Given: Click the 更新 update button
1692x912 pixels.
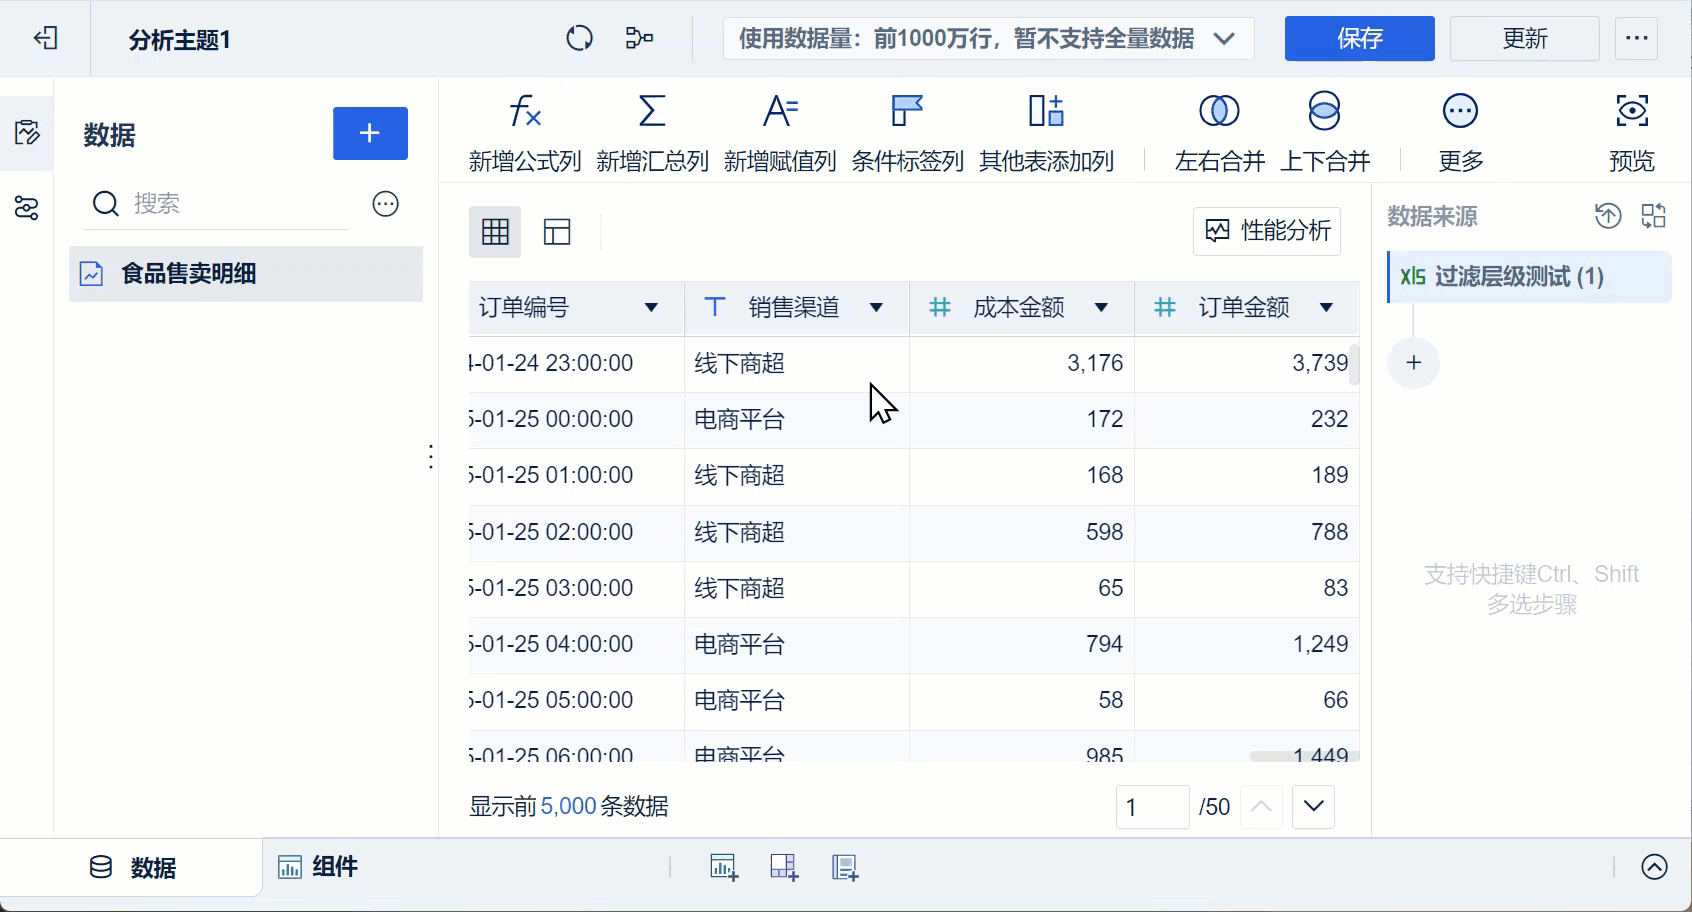Looking at the screenshot, I should 1525,39.
